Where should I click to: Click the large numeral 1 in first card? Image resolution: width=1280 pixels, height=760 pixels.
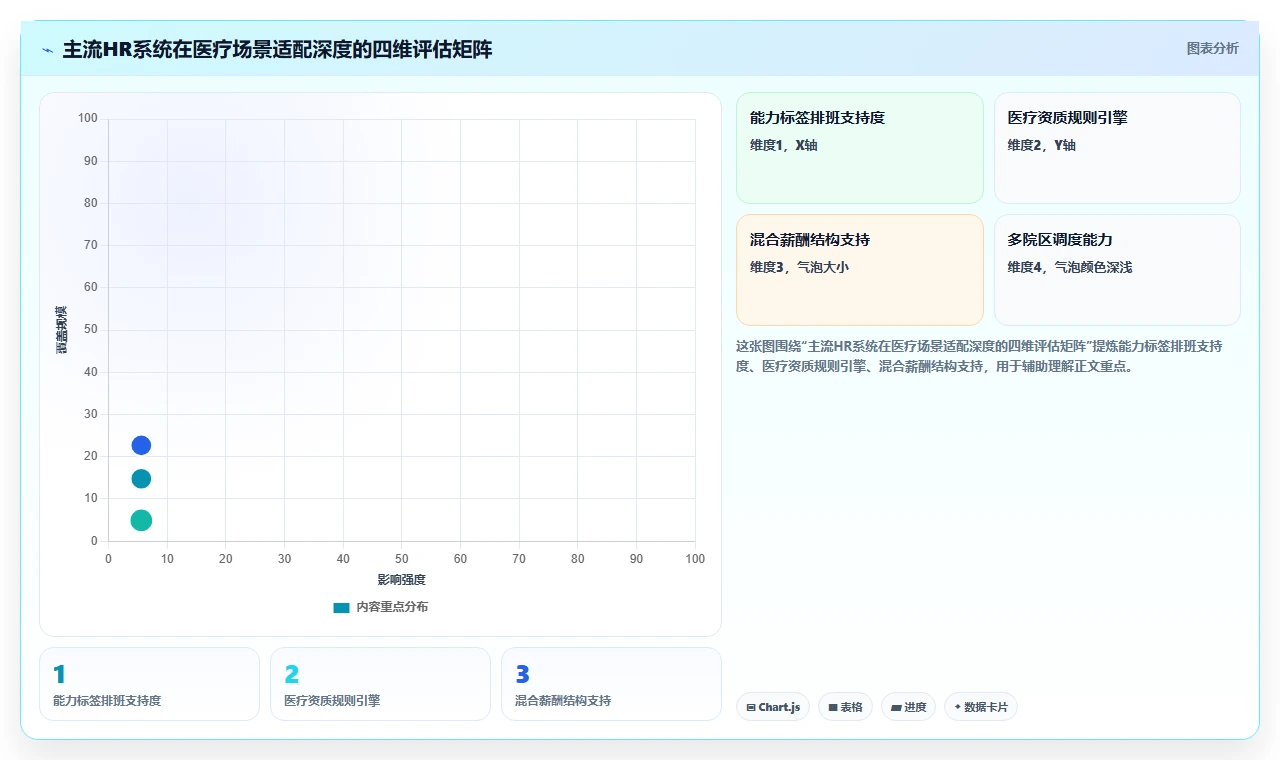[x=58, y=675]
